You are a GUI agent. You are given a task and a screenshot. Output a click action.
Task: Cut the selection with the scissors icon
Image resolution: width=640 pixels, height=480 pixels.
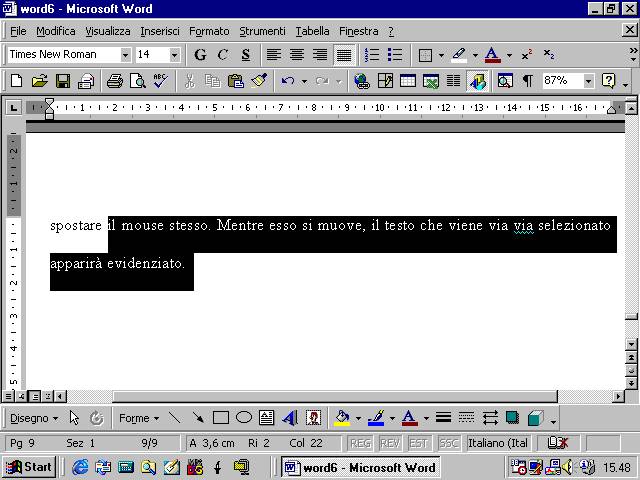[189, 81]
